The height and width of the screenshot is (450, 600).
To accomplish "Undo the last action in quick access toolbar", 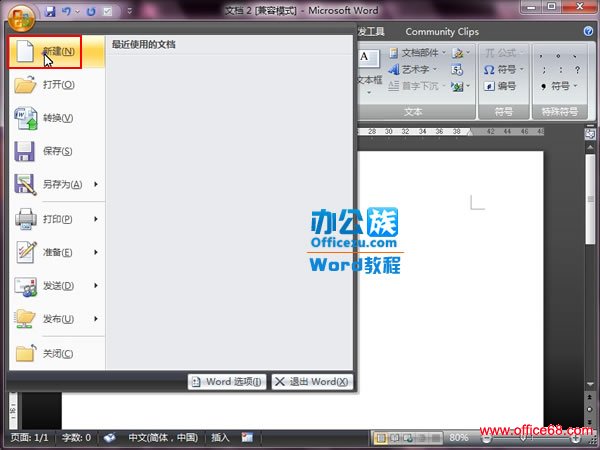I will click(66, 11).
